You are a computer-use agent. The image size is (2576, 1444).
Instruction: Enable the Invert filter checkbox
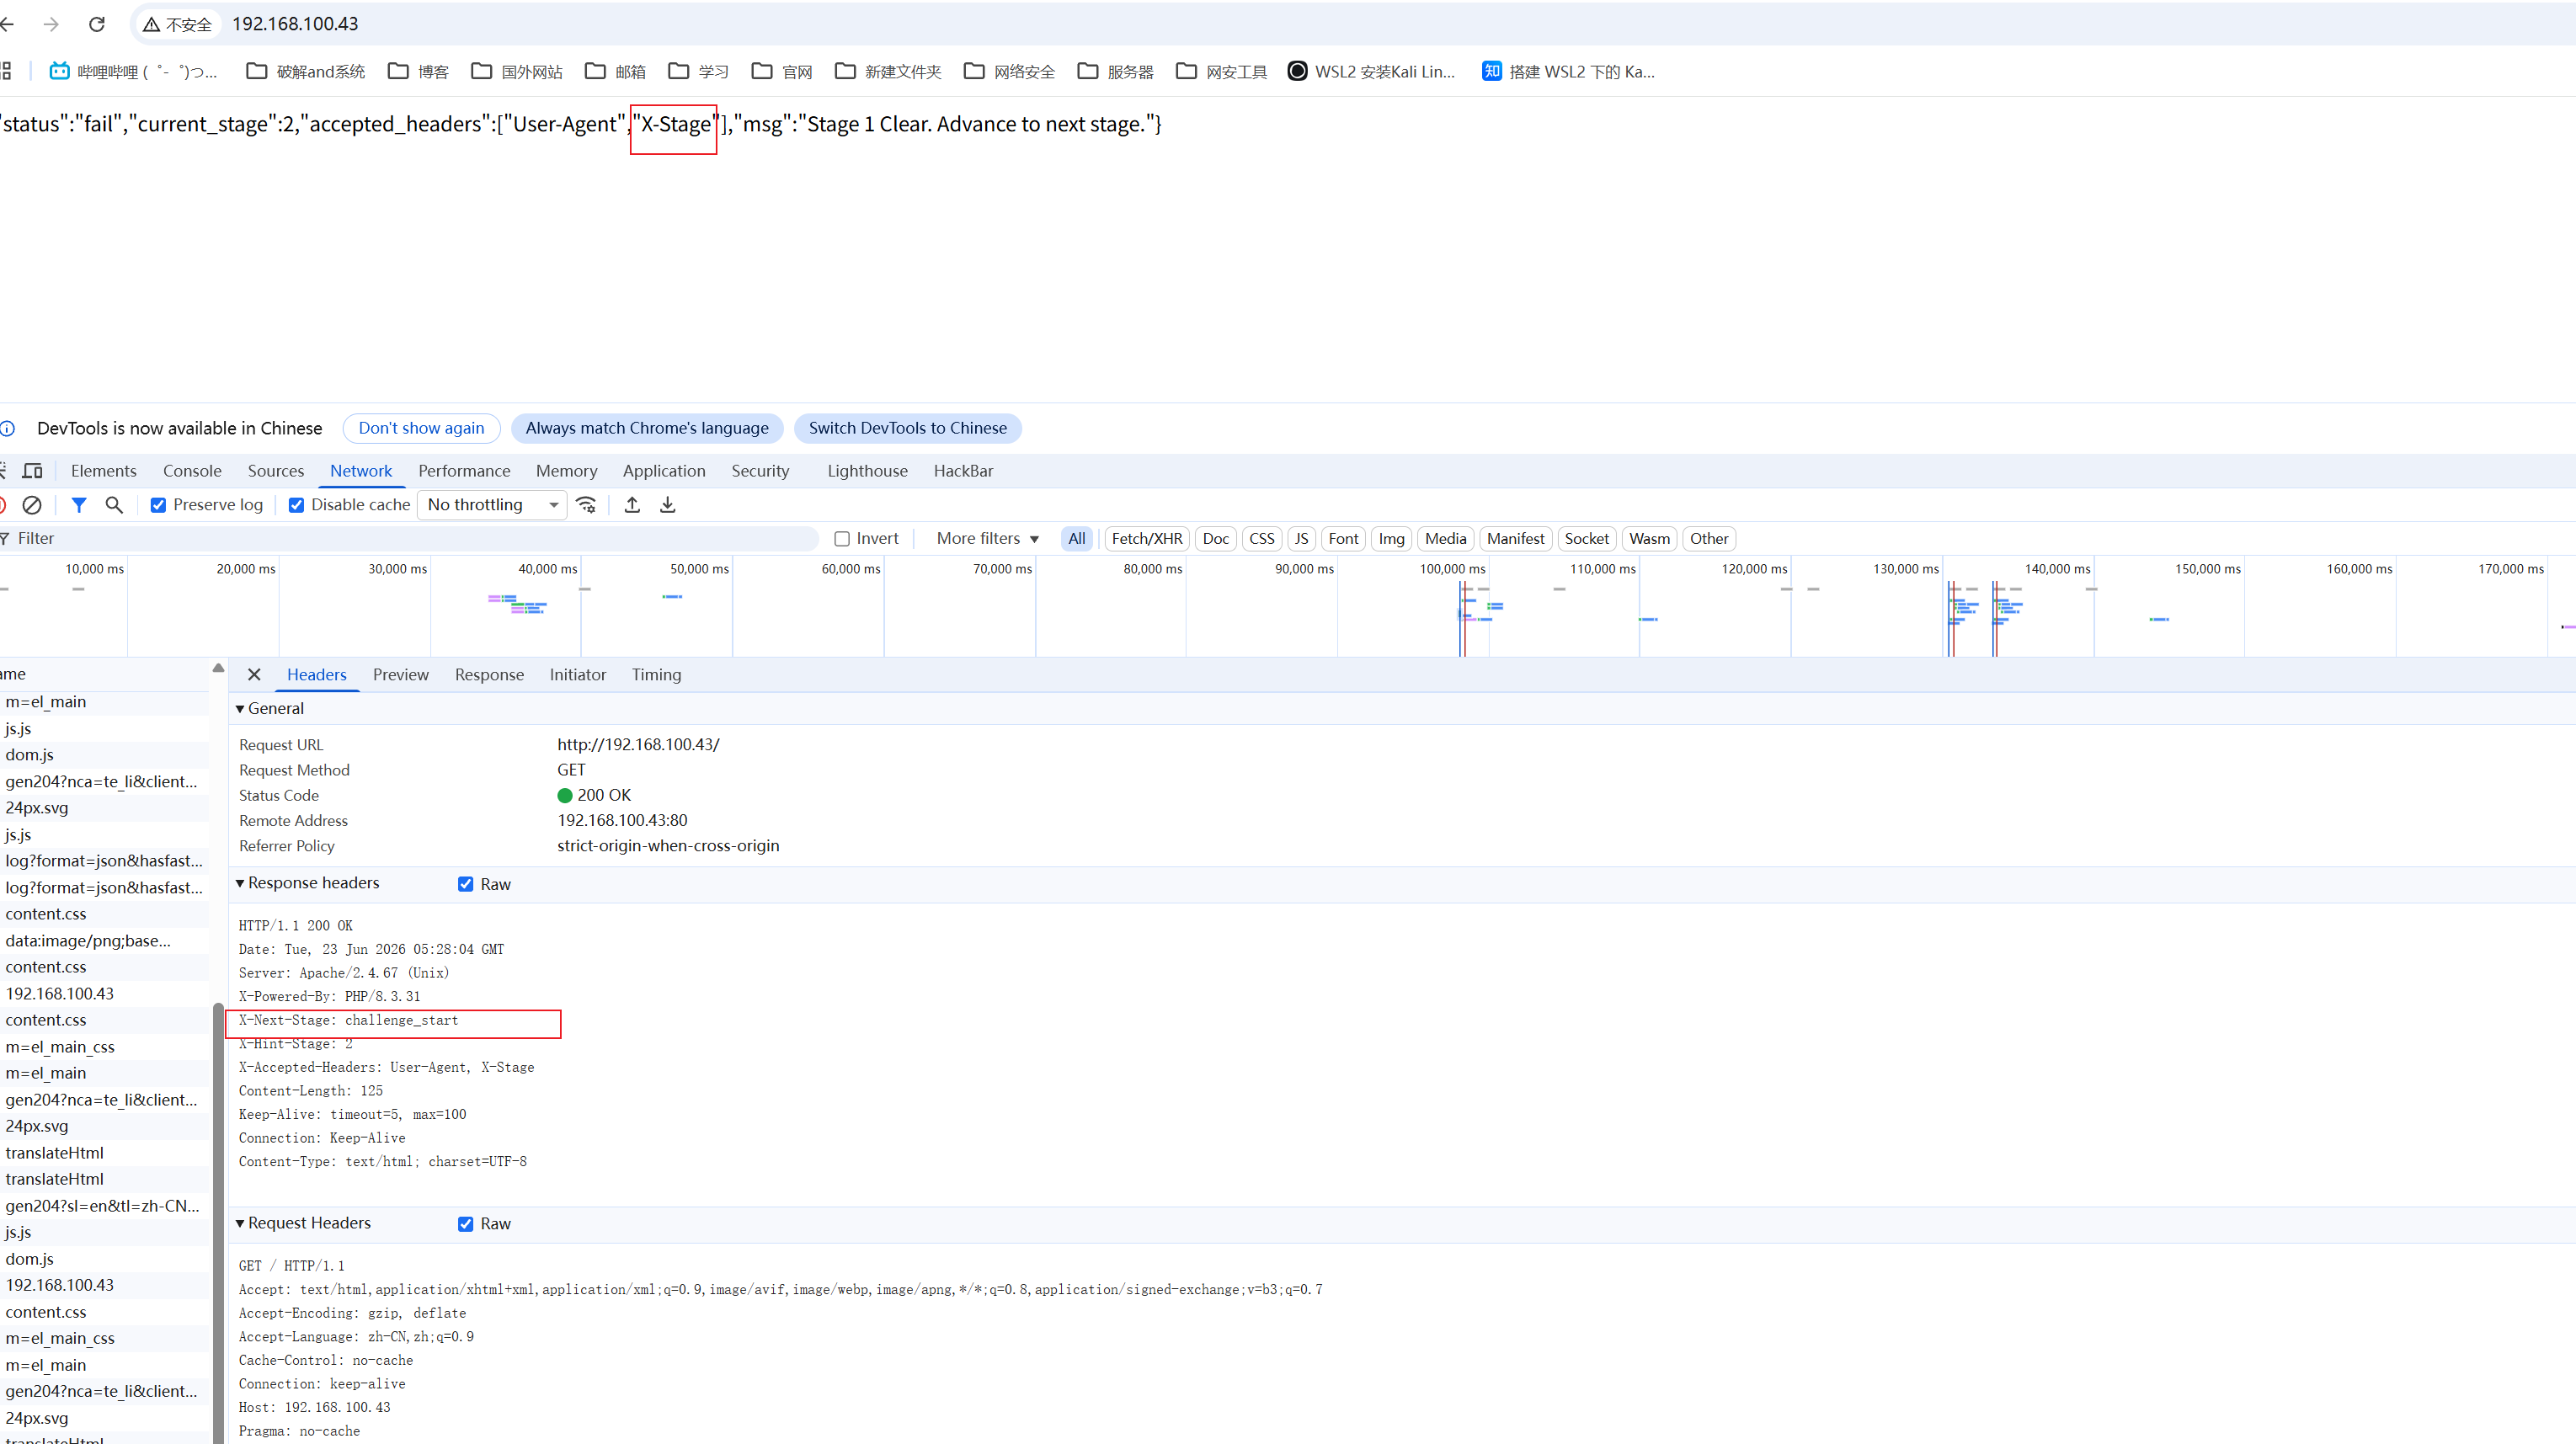pos(842,539)
